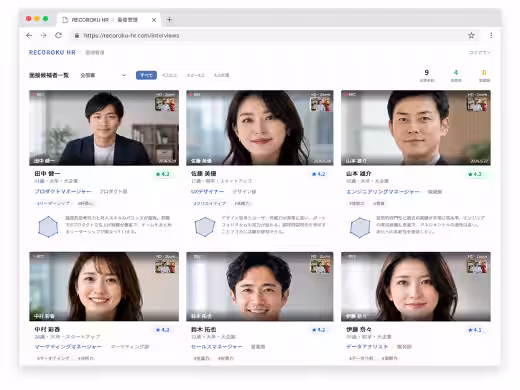Viewport: 520px width, 390px height.
Task: Click the padlock icon in address bar
Action: (x=77, y=36)
